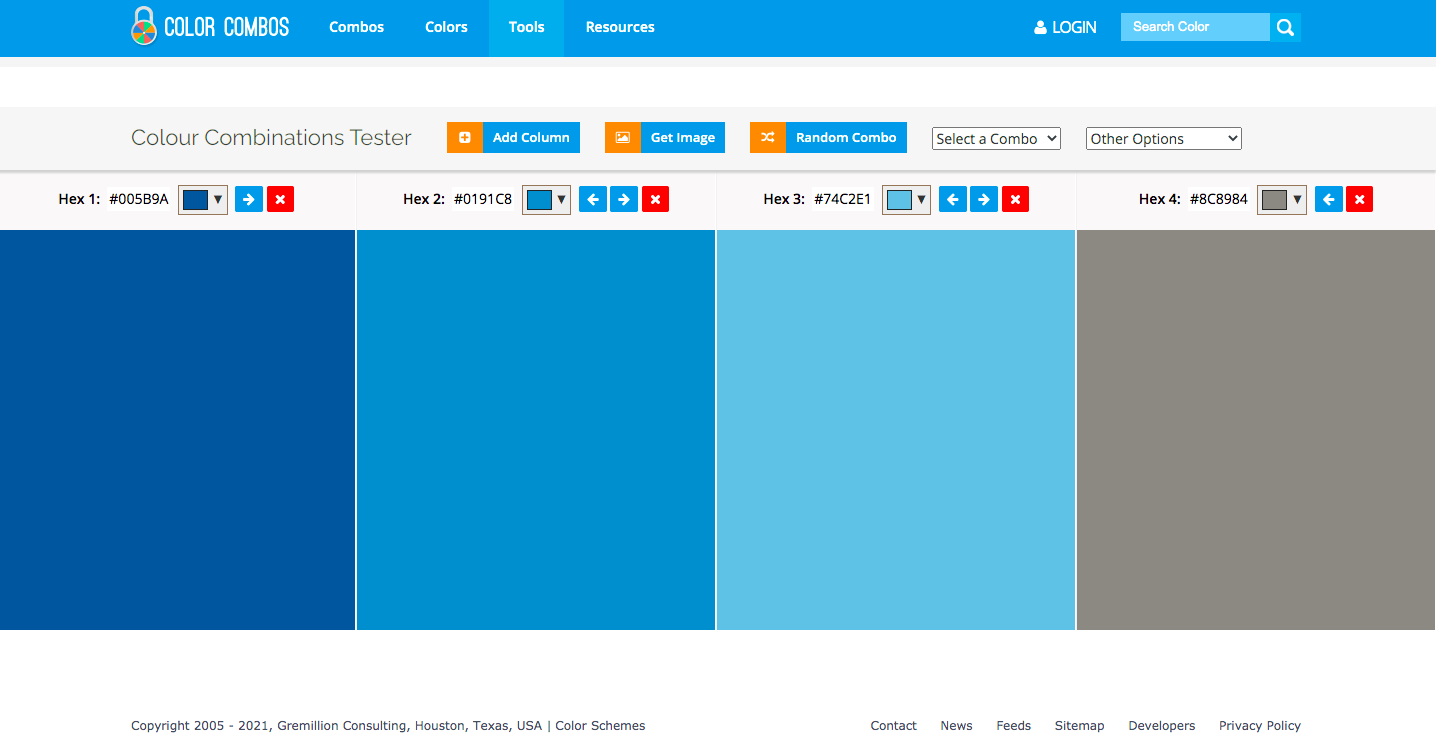
Task: Move Hex 3 column right
Action: [x=984, y=199]
